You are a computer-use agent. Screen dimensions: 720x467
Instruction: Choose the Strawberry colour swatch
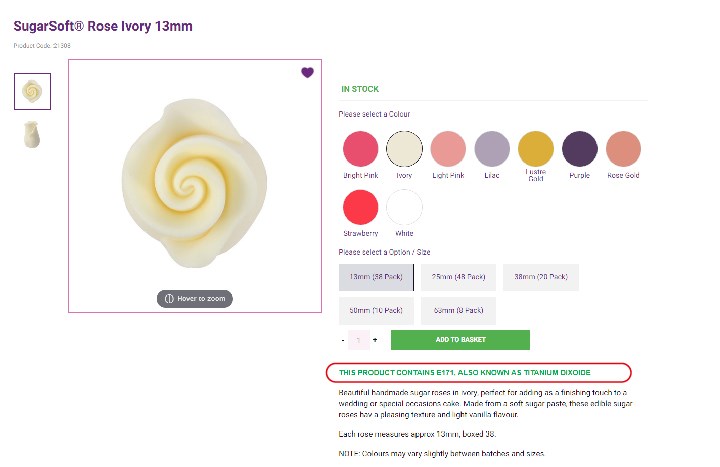tap(360, 208)
